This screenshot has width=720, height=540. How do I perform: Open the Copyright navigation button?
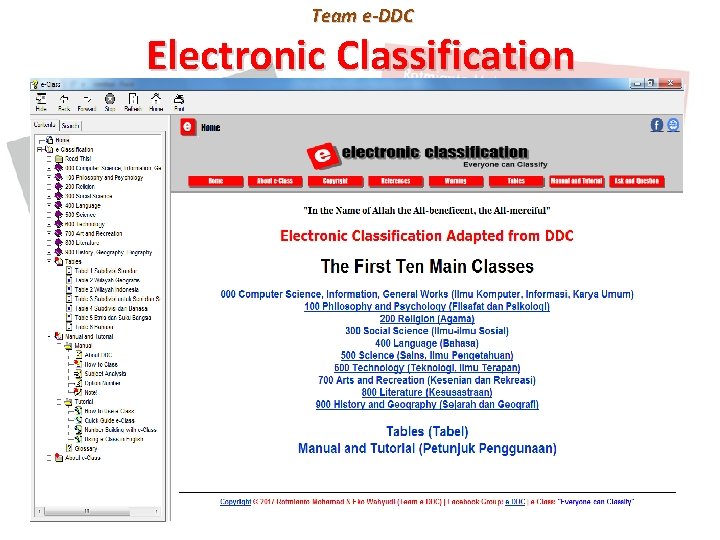pyautogui.click(x=336, y=181)
